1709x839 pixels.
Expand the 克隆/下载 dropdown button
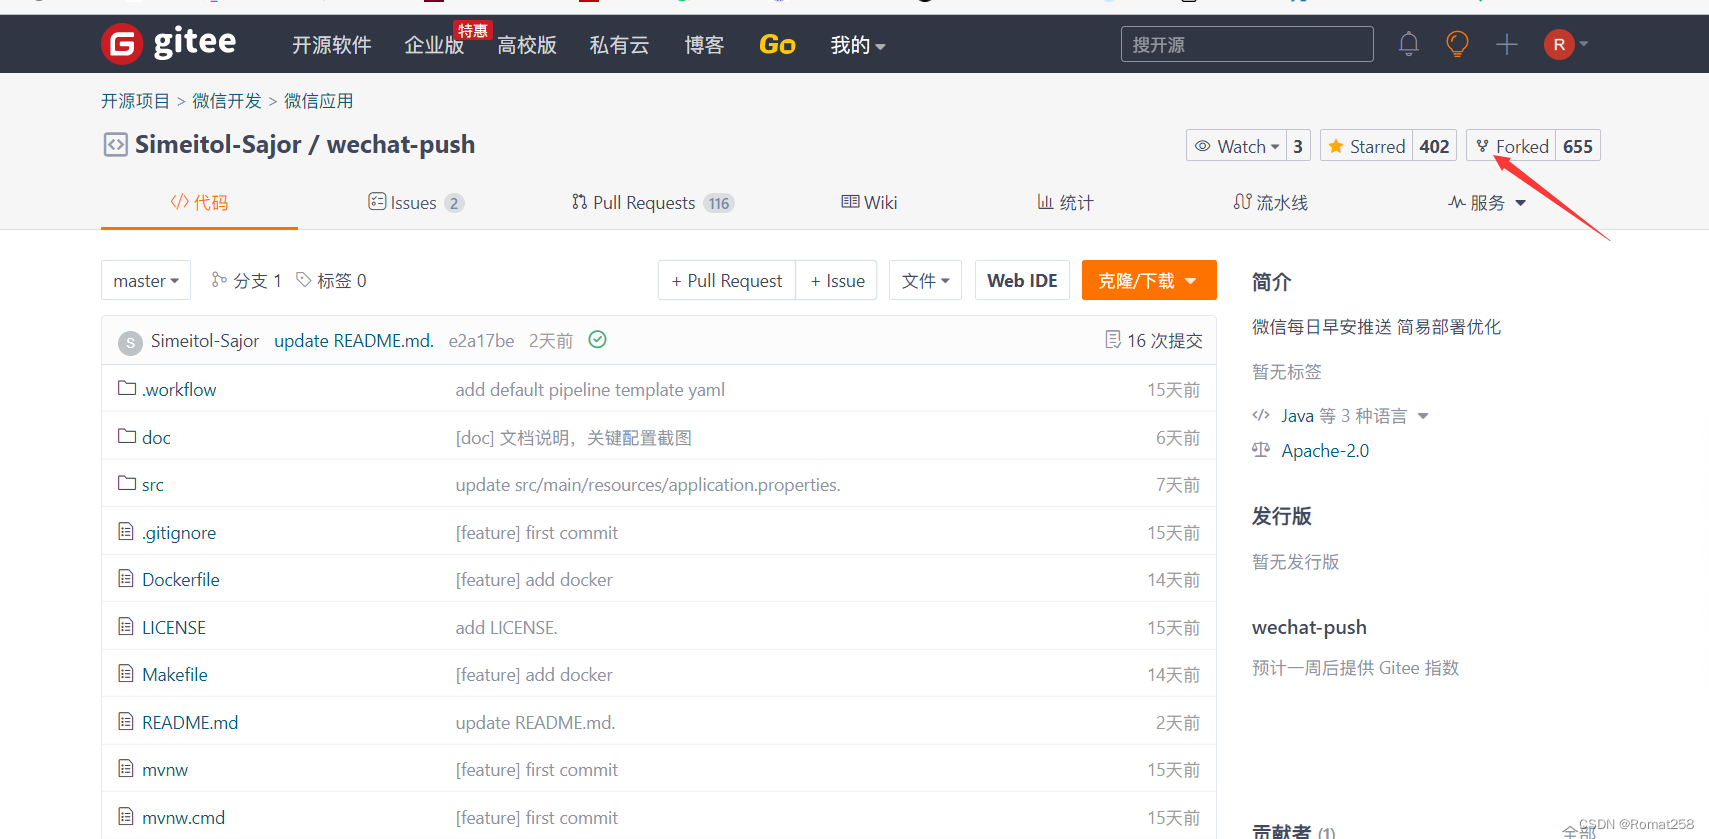pos(1149,280)
